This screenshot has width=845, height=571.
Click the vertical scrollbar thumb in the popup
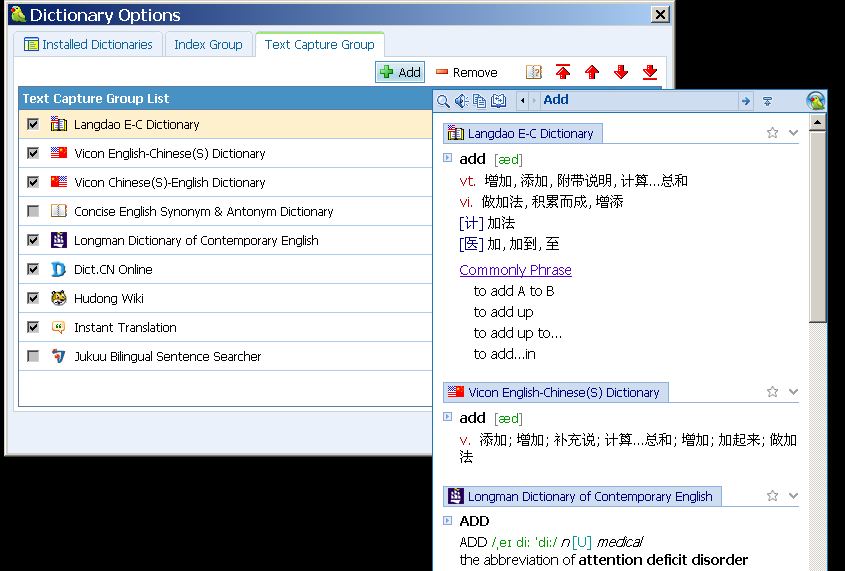[x=818, y=227]
